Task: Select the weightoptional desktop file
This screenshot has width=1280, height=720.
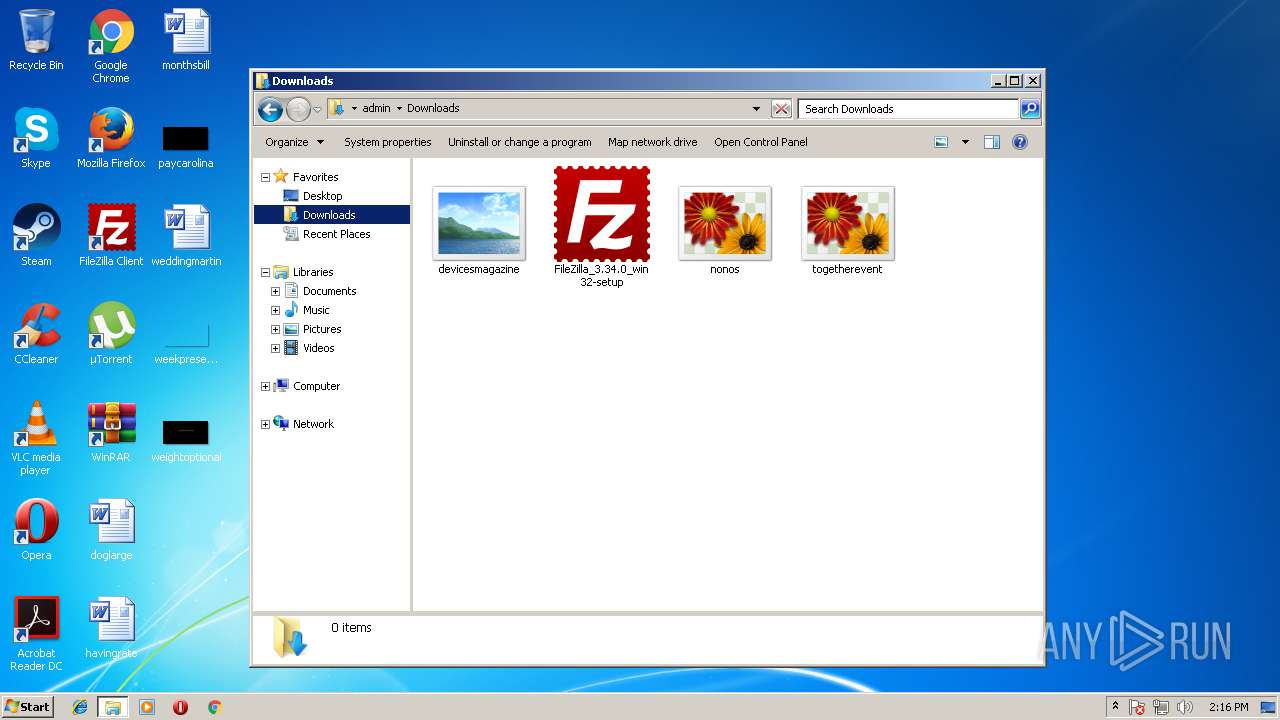Action: click(186, 440)
